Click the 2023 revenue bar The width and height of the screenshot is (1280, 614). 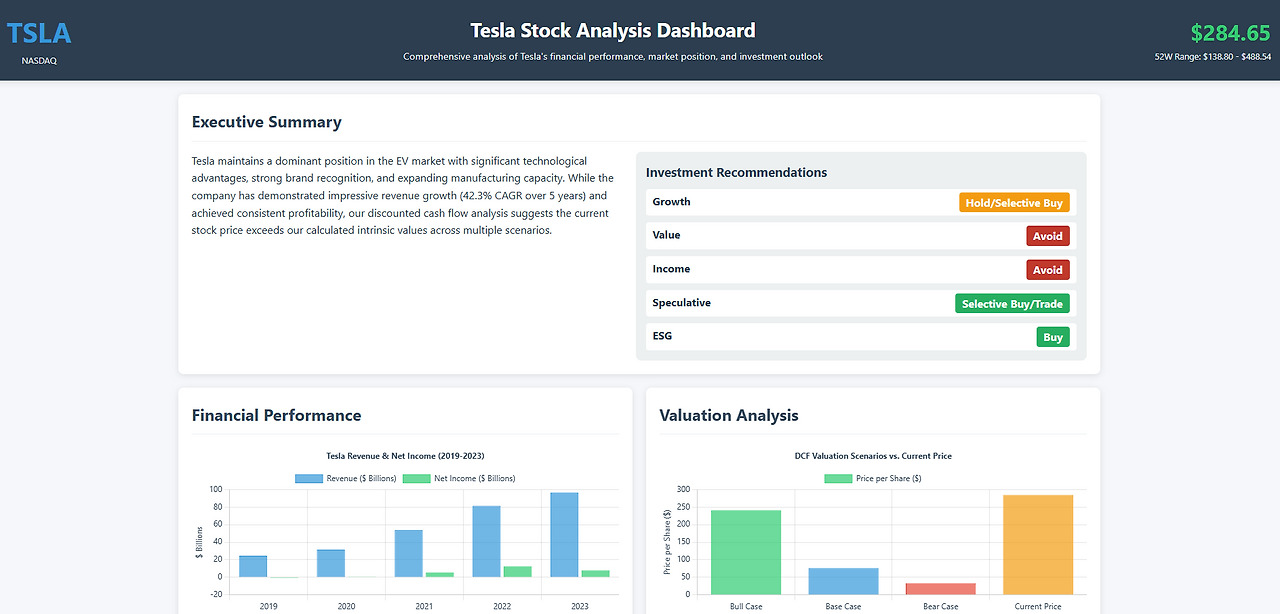[x=564, y=535]
